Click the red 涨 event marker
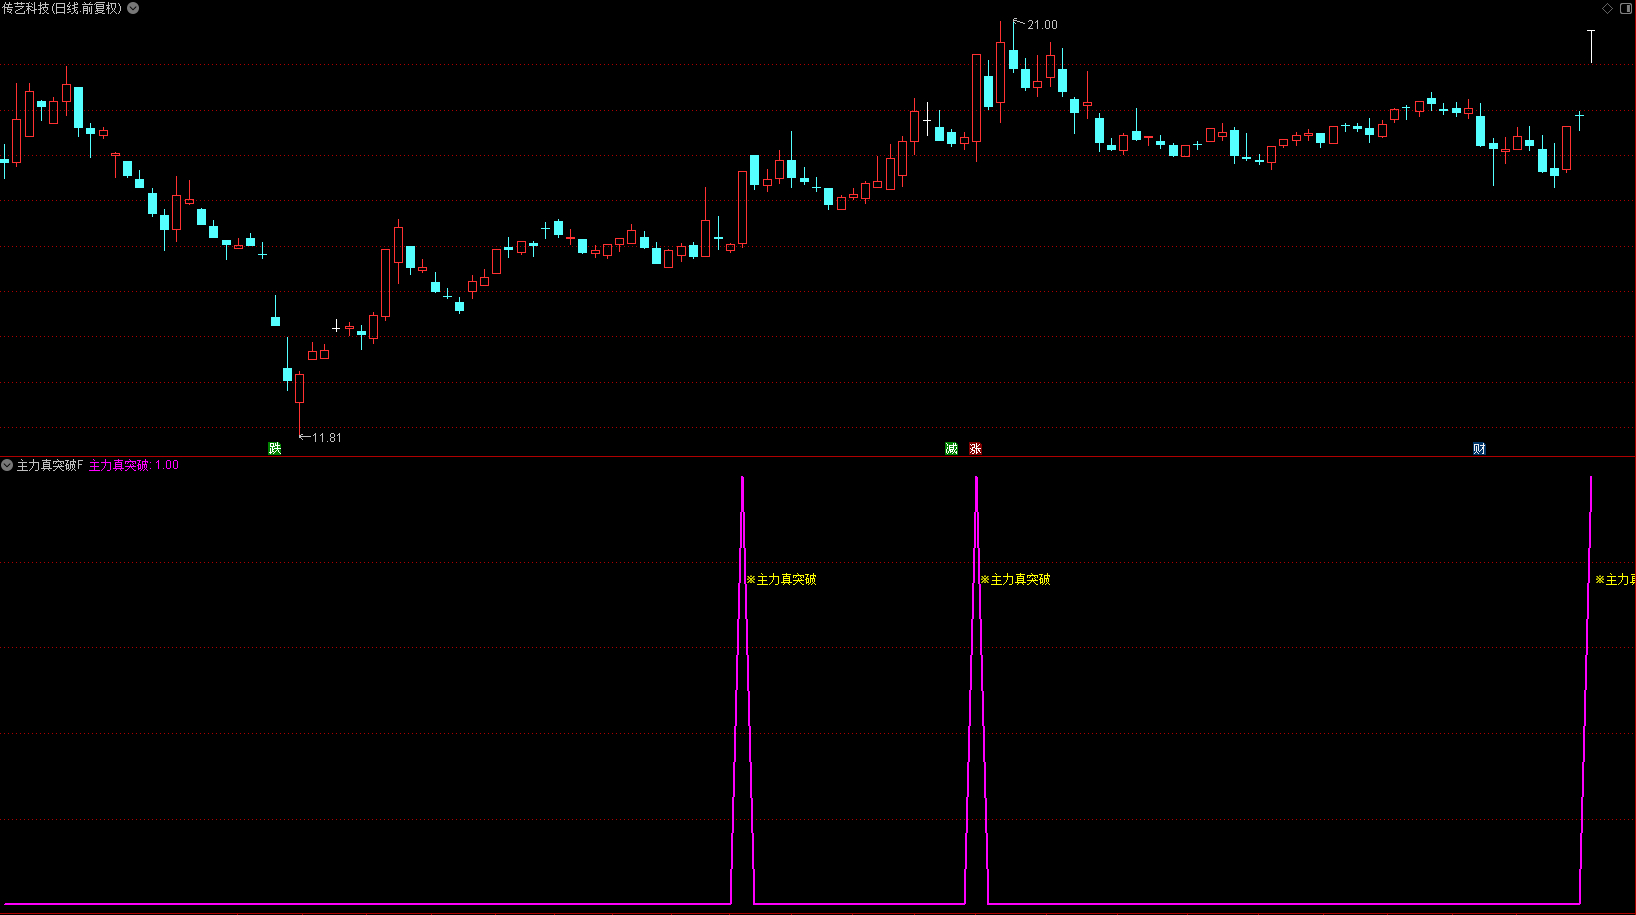The height and width of the screenshot is (915, 1636). (975, 448)
